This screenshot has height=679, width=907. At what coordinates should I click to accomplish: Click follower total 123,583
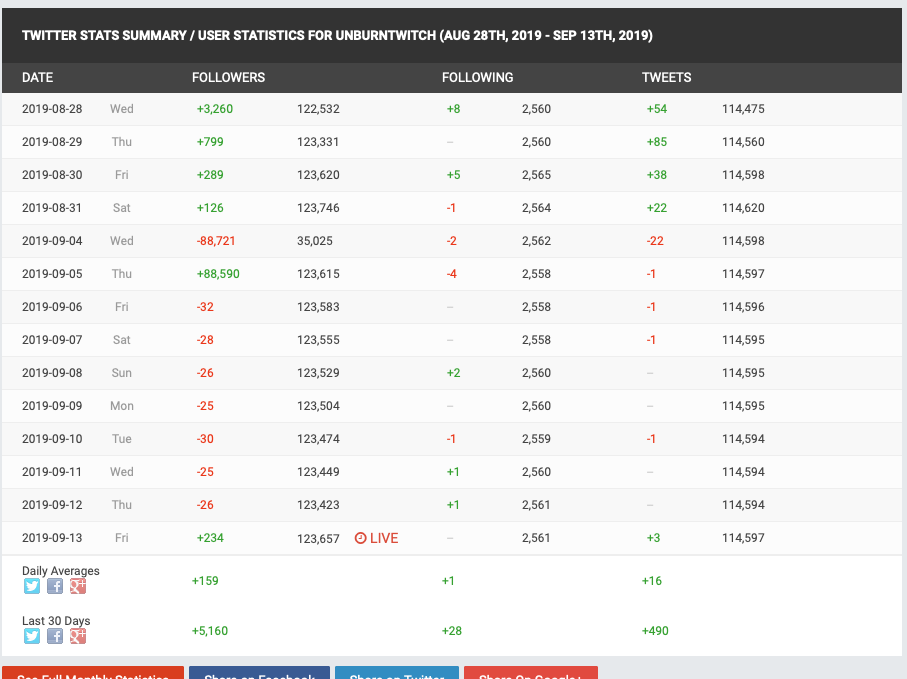(318, 307)
